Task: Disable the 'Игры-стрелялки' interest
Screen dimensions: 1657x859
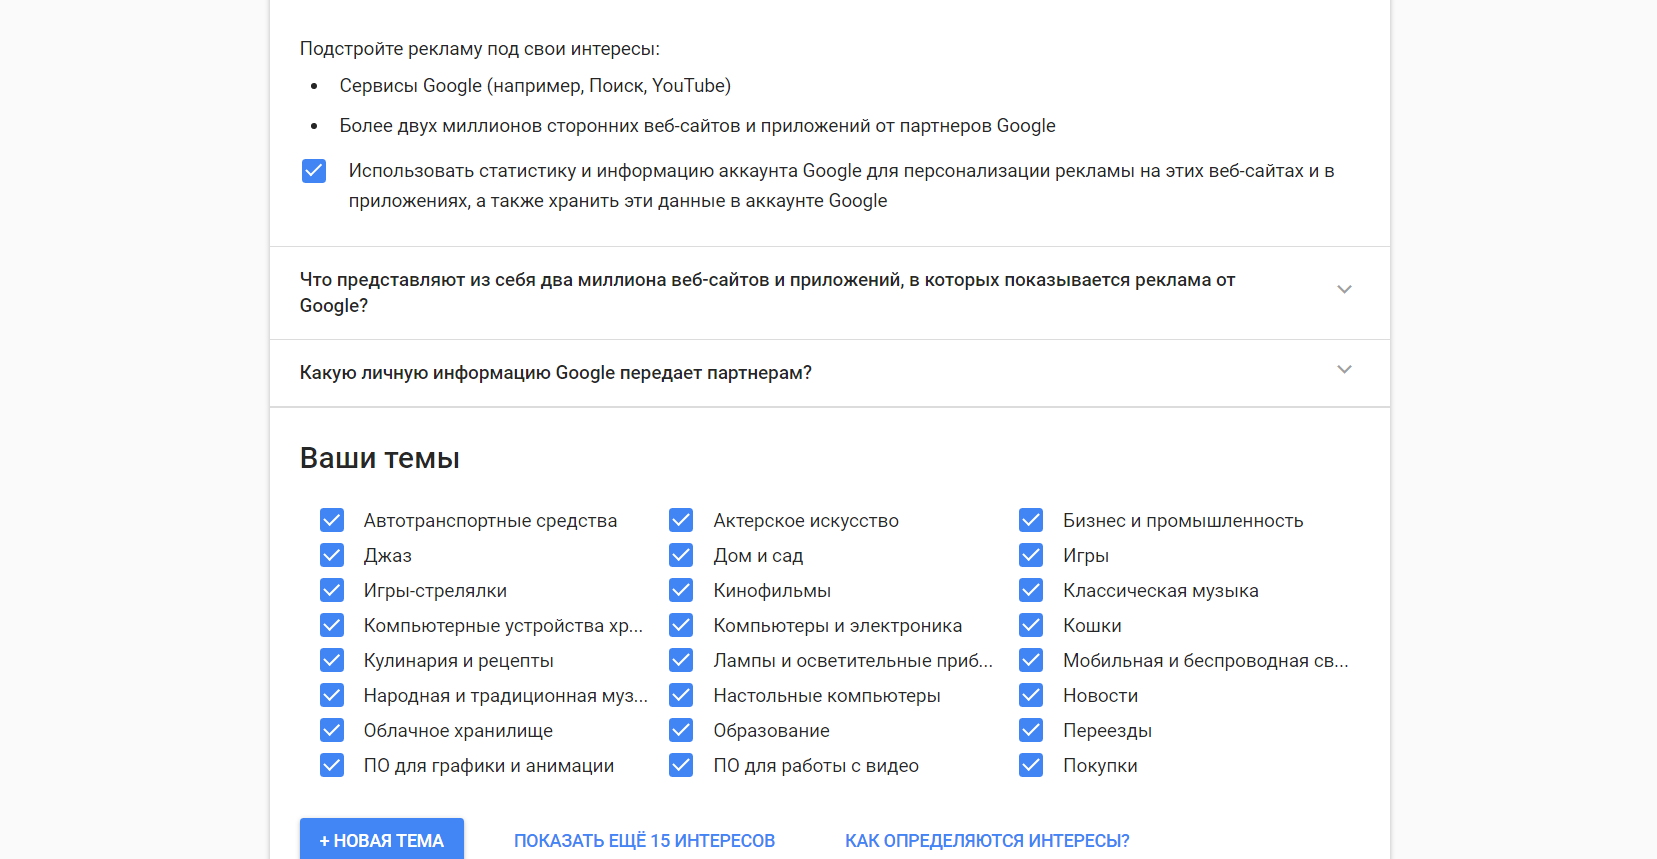Action: (x=332, y=590)
